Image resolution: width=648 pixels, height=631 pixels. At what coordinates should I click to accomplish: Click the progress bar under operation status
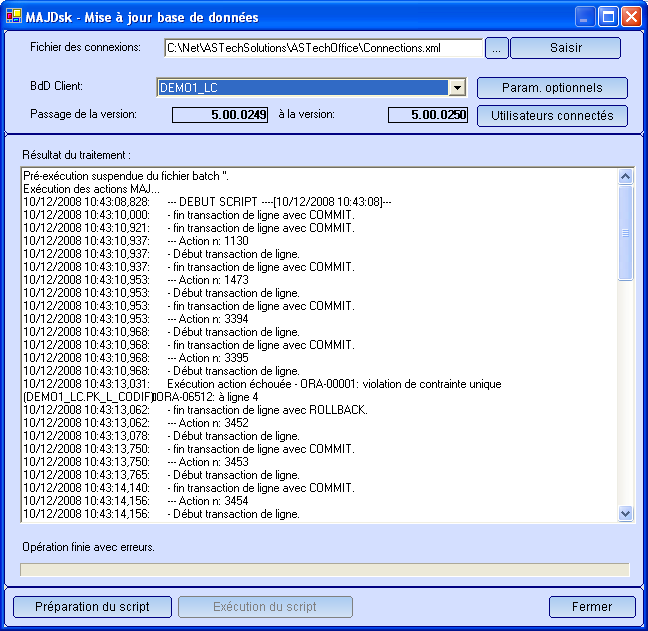pyautogui.click(x=325, y=569)
